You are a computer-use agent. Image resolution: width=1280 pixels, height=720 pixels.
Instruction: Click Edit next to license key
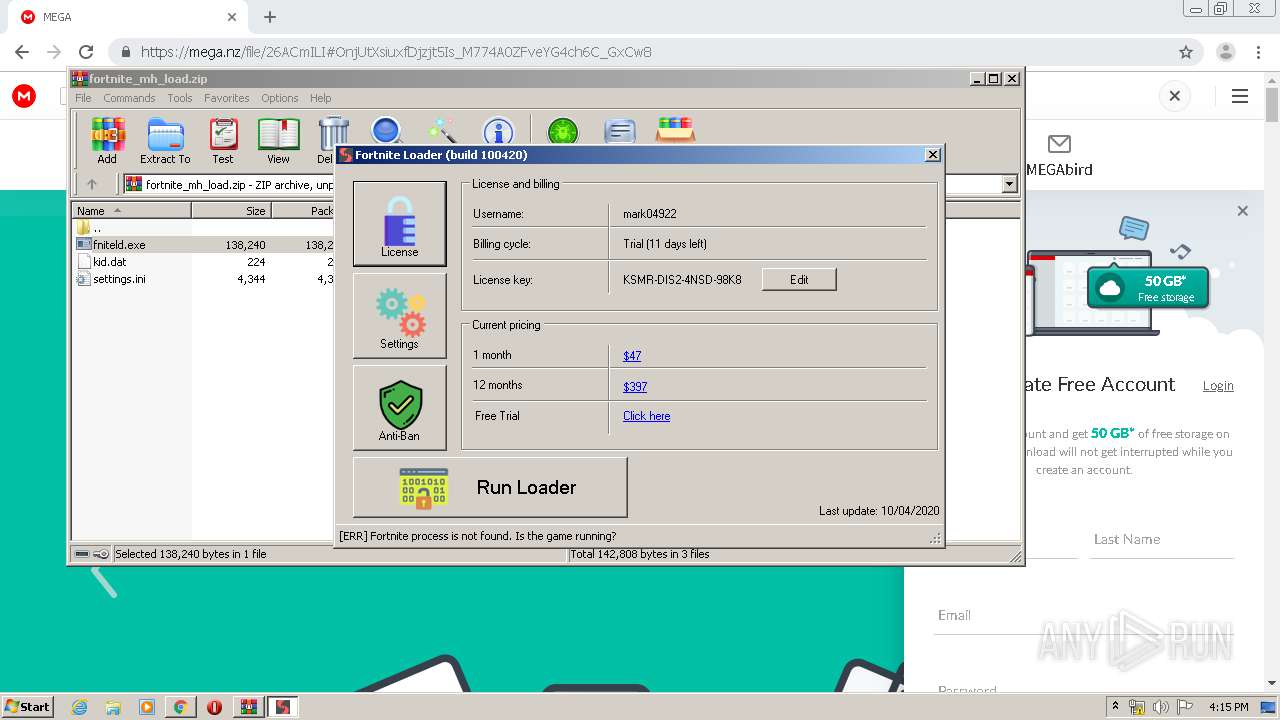pos(799,280)
